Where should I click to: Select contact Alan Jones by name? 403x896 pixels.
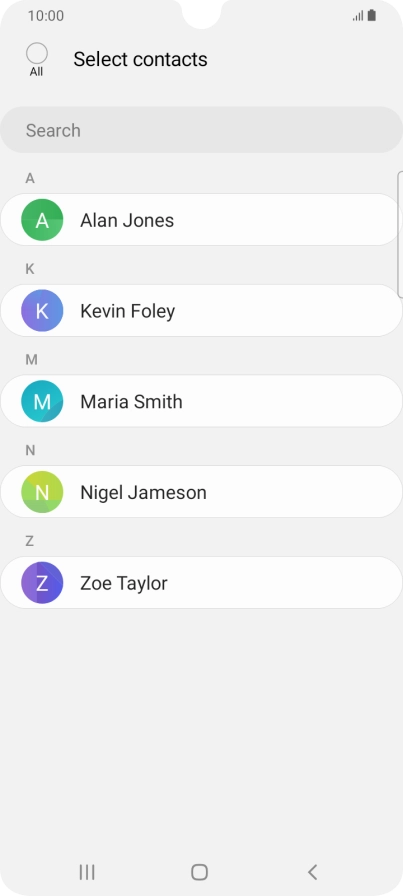coord(127,220)
